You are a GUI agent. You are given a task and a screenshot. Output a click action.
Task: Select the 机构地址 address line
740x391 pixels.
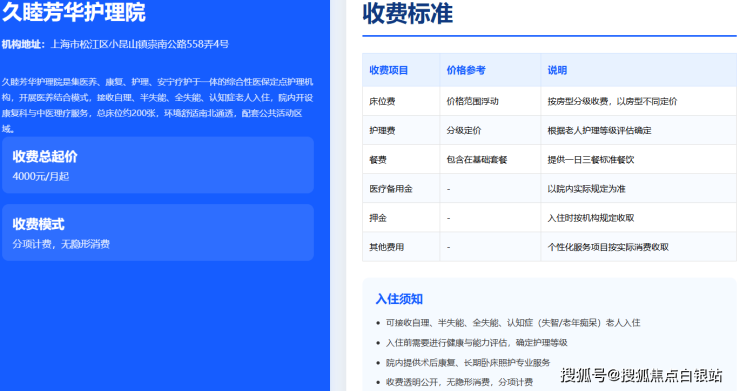115,44
